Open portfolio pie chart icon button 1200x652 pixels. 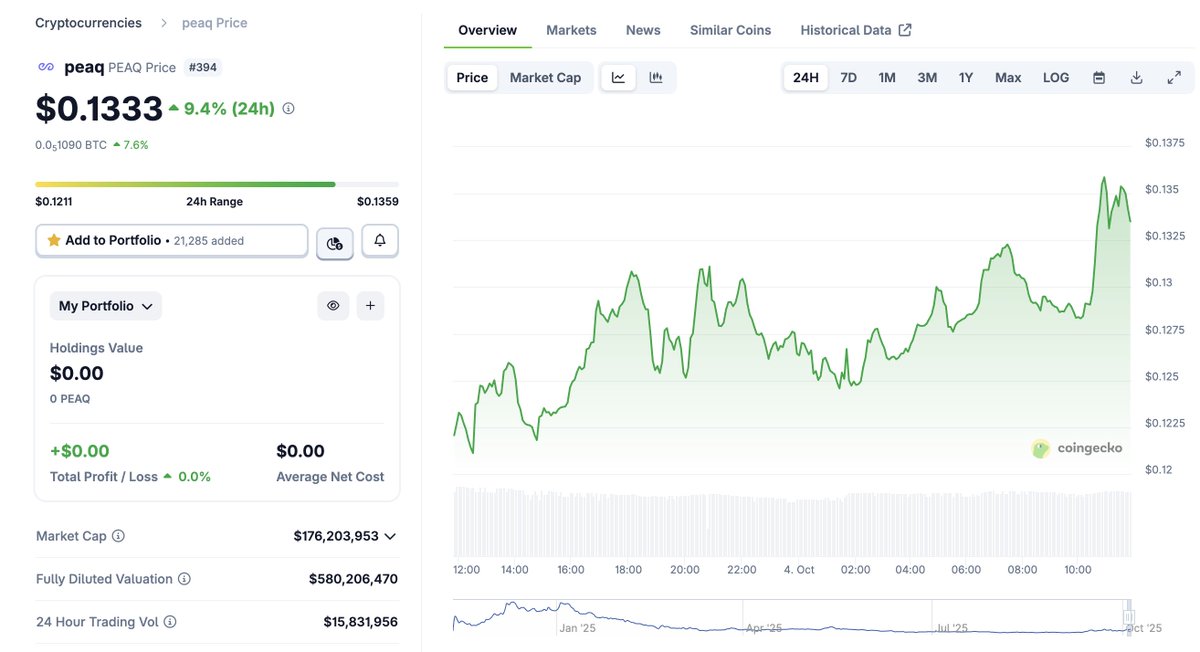coord(335,242)
